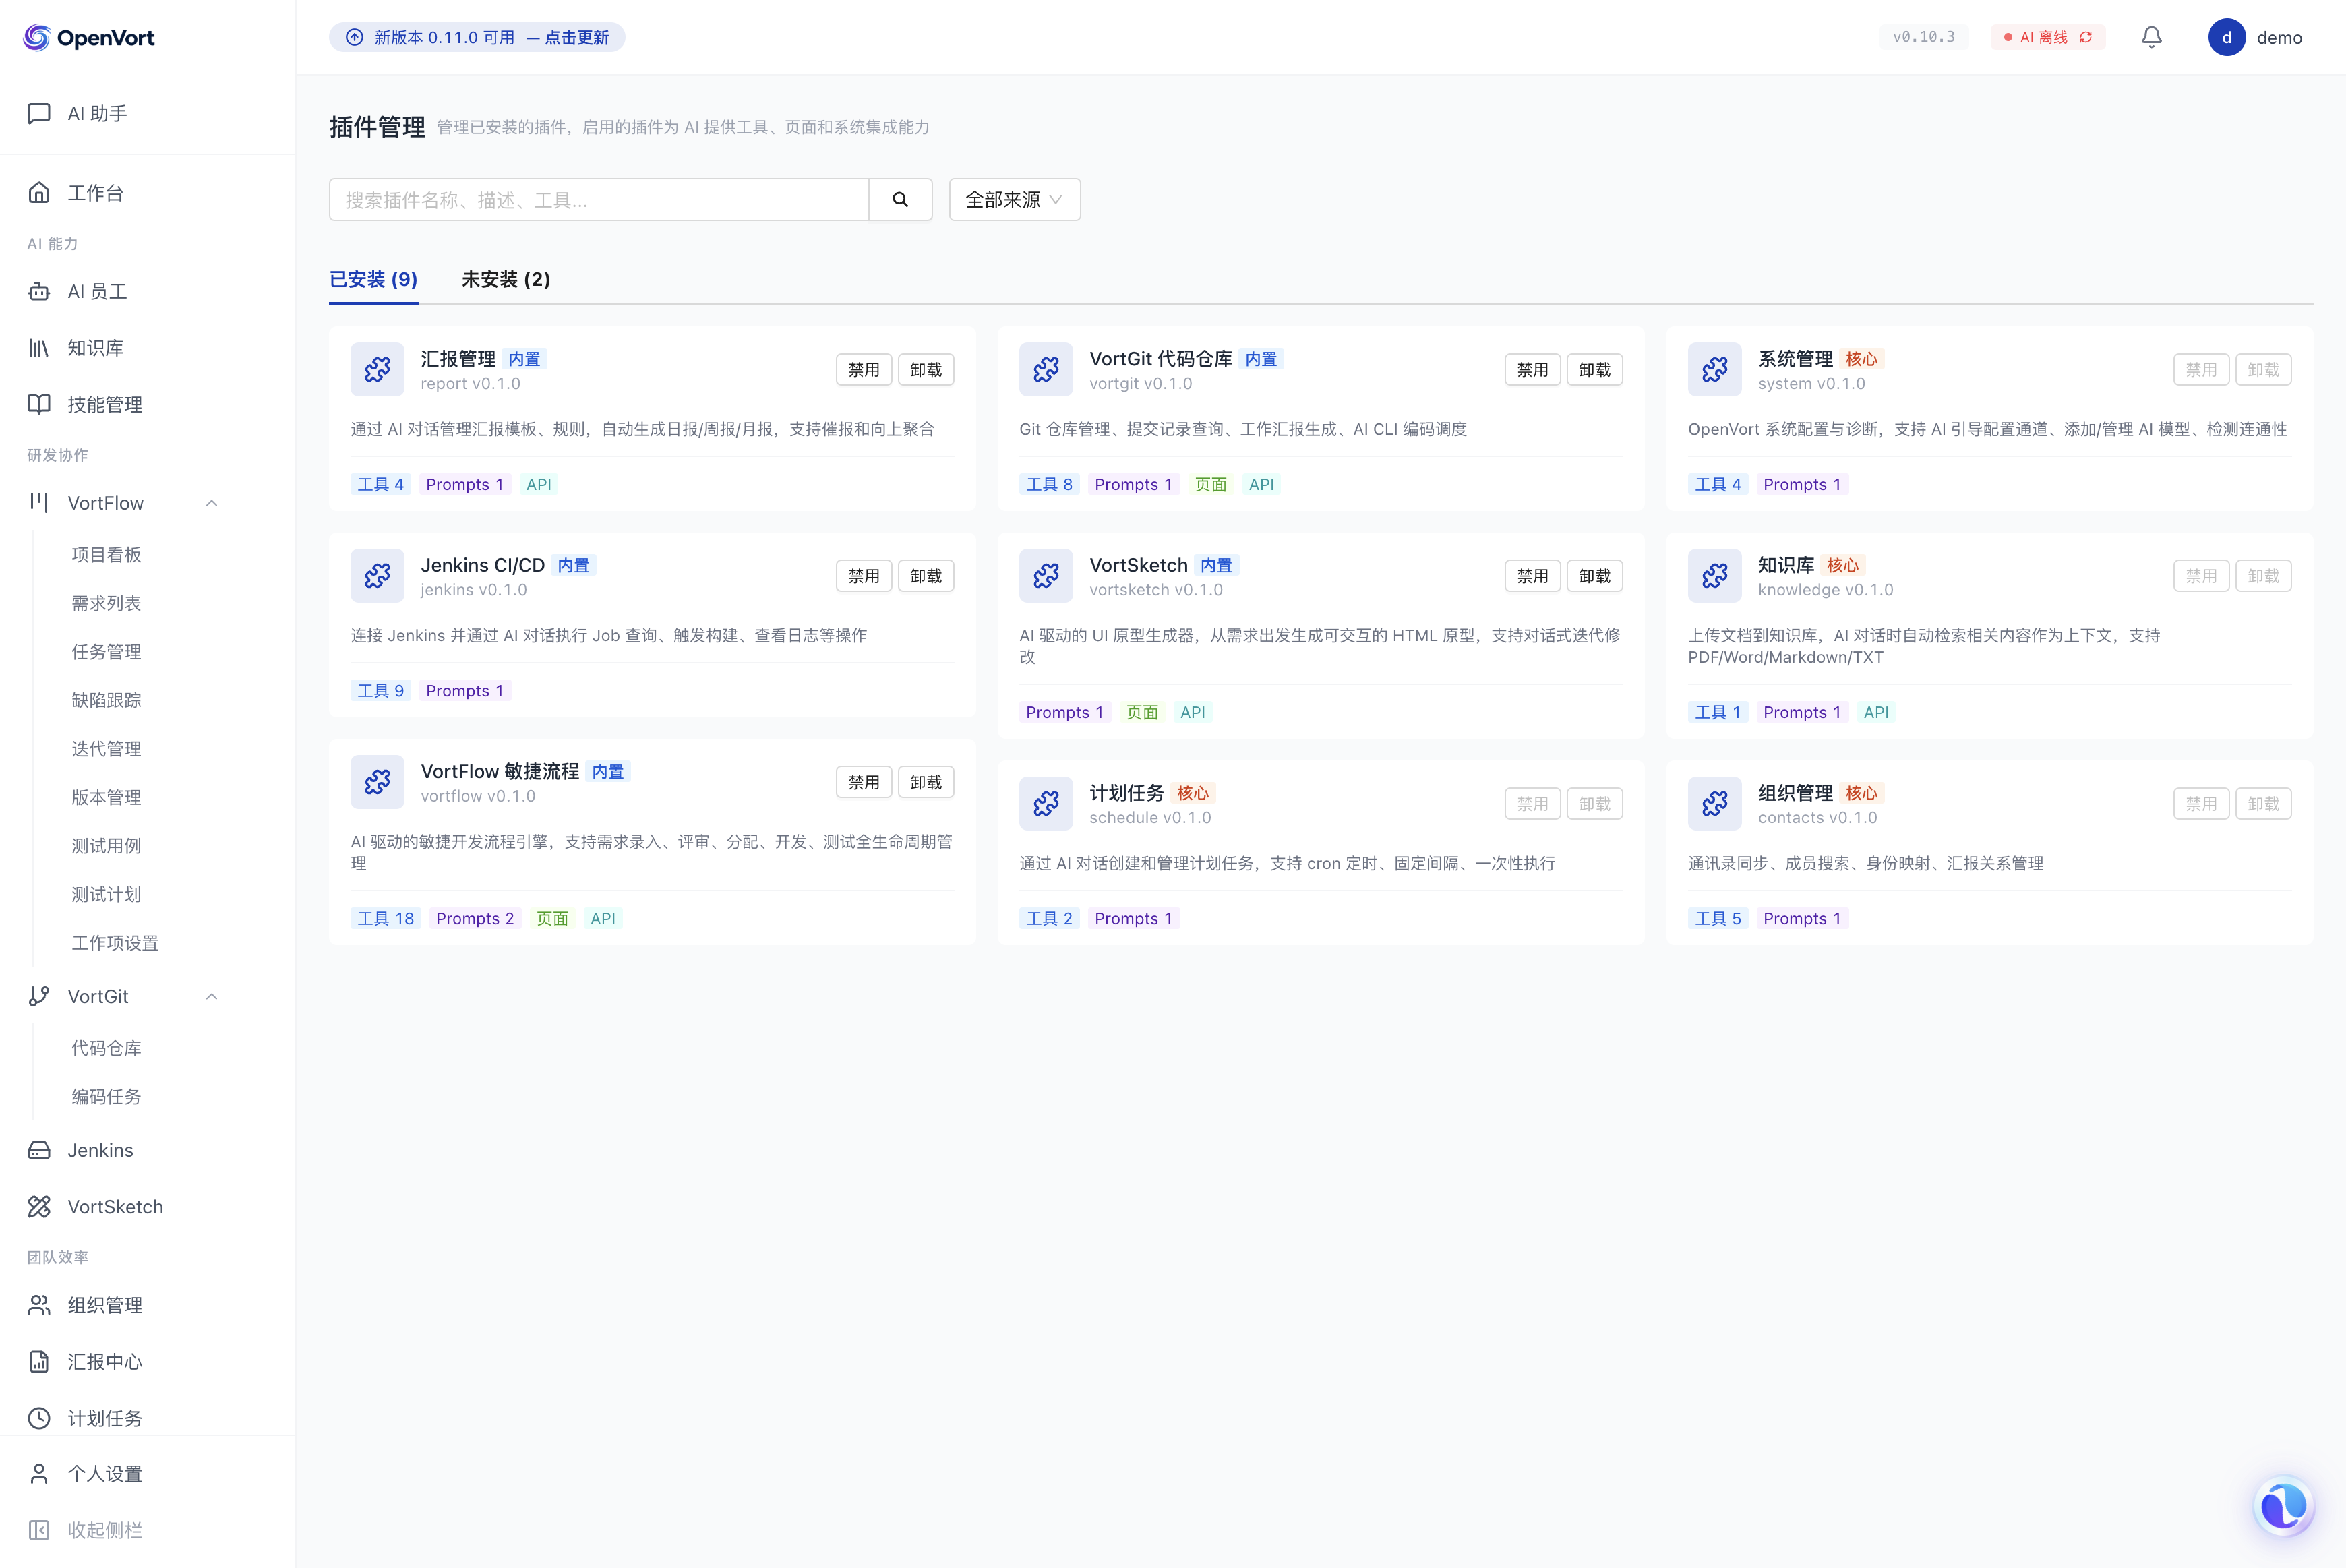Uninstall the VortGit 代码仓库 plugin
This screenshot has width=2346, height=1568.
click(x=1594, y=370)
